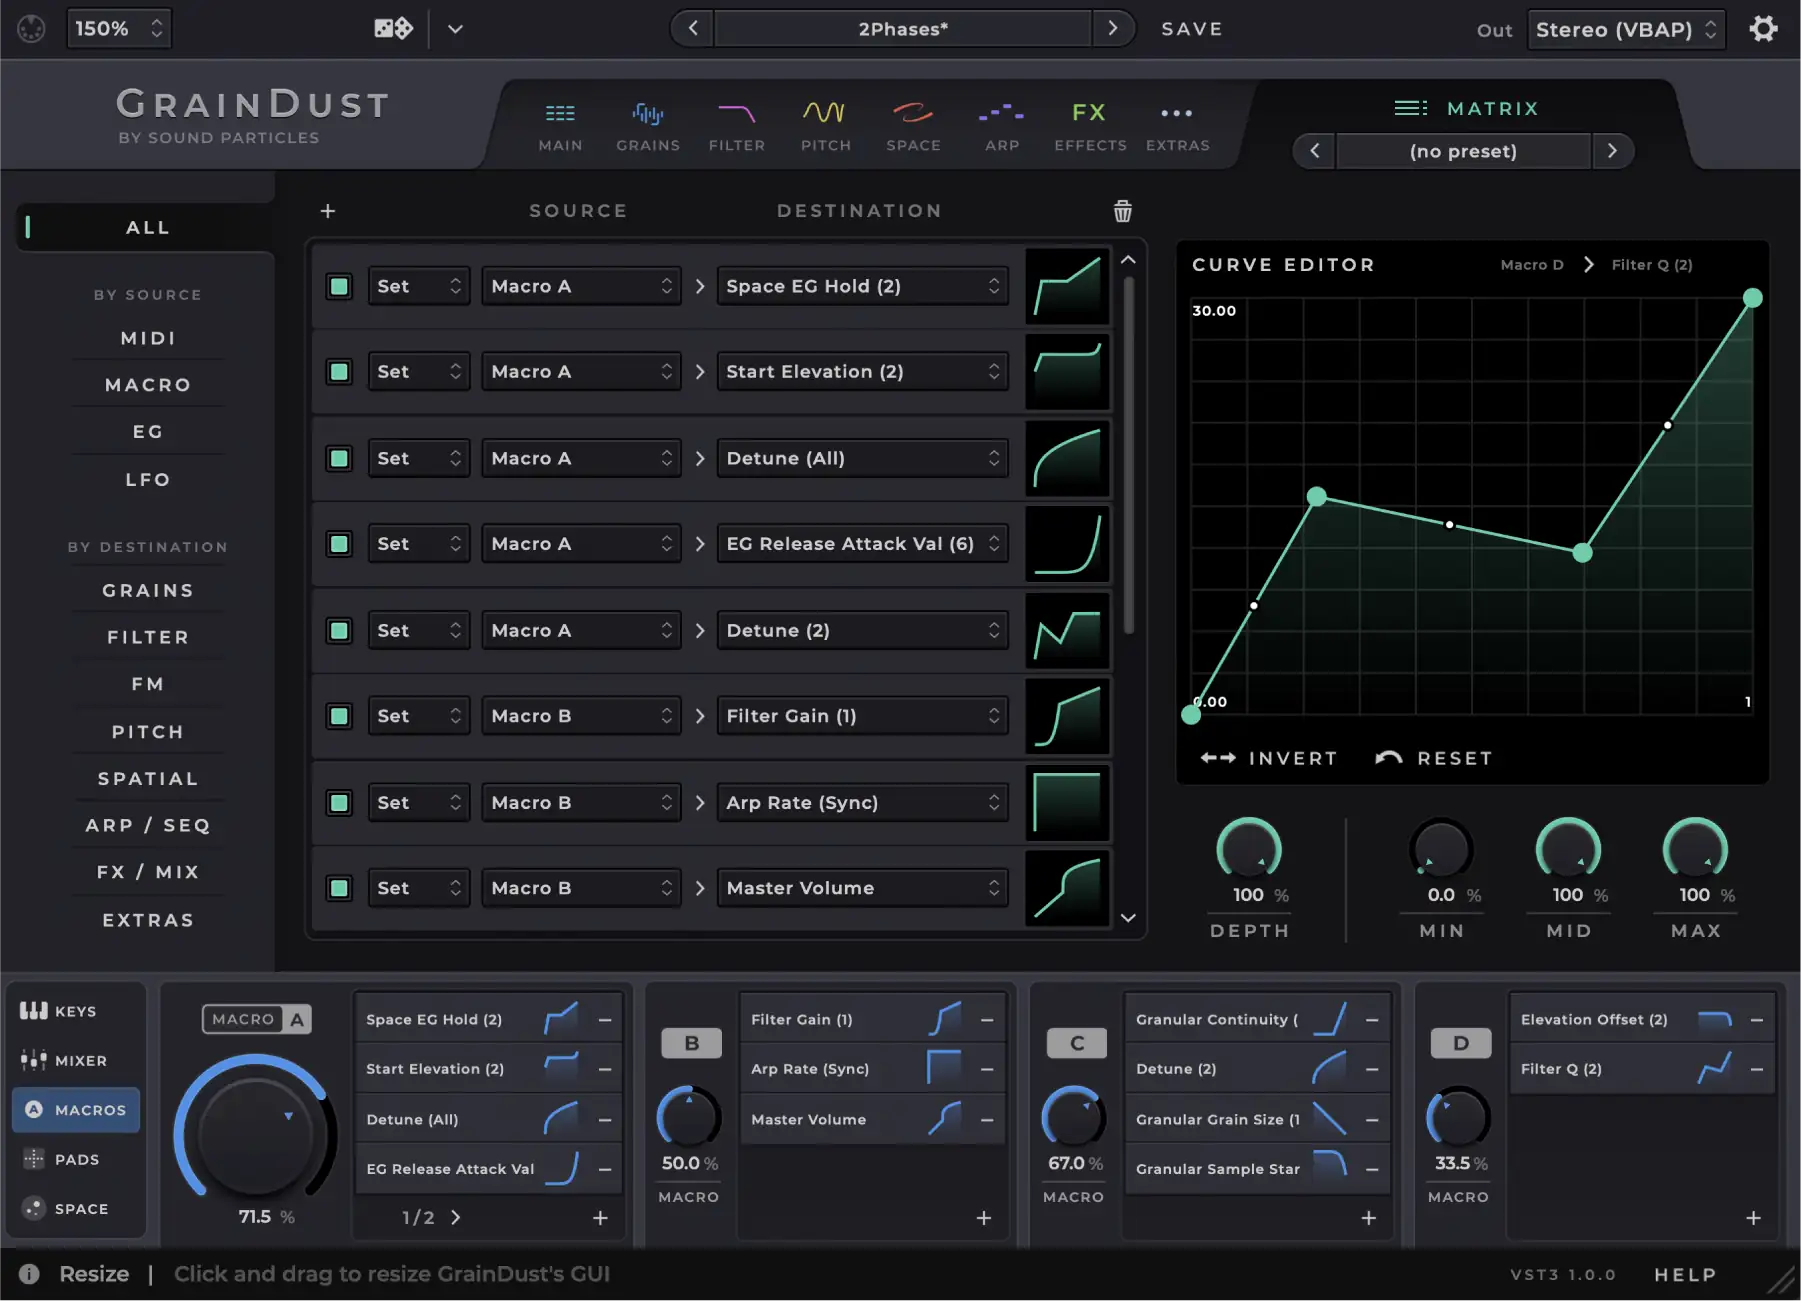This screenshot has height=1301, width=1801.
Task: Open the Macro B source dropdown for Arp Rate
Action: (580, 801)
